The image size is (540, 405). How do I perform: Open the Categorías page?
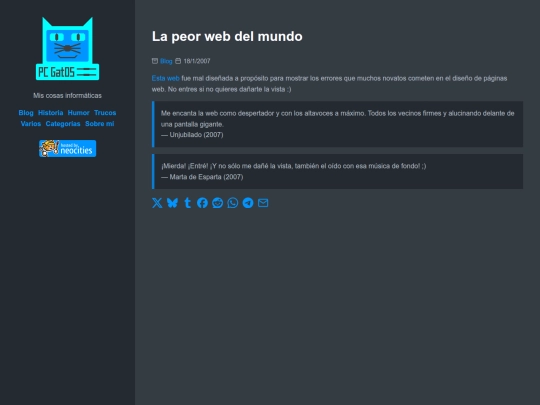63,124
